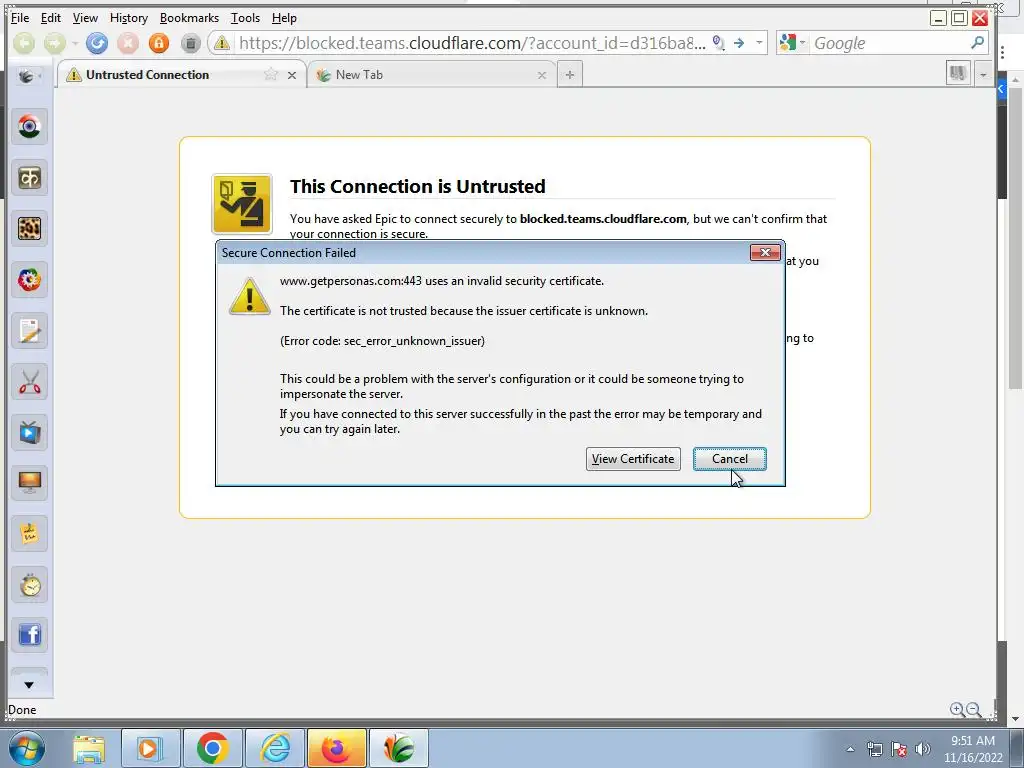Click the orange padlock privacy icon
This screenshot has height=768, width=1024.
(x=159, y=43)
